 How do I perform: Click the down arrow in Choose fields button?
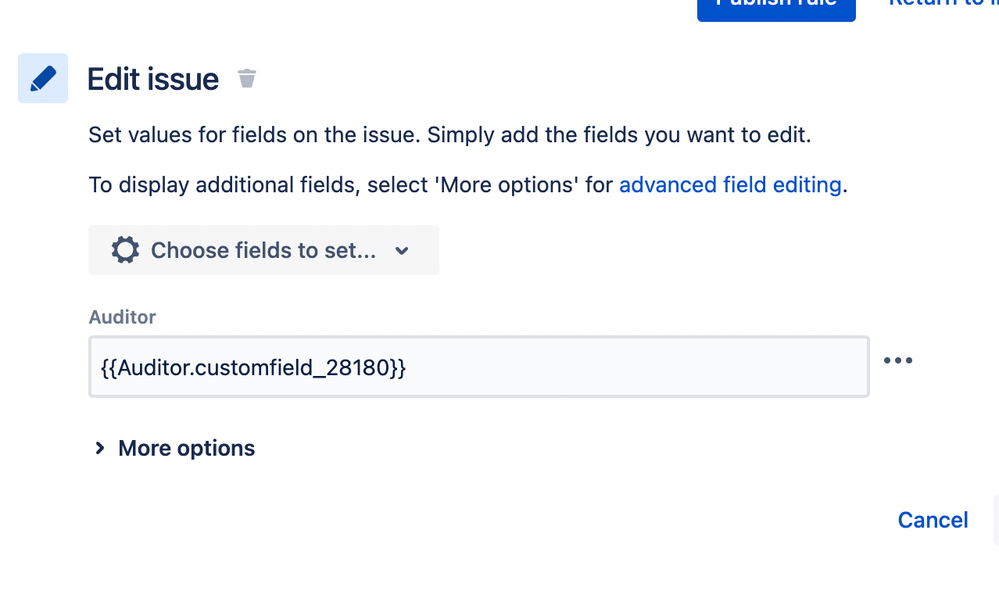401,251
